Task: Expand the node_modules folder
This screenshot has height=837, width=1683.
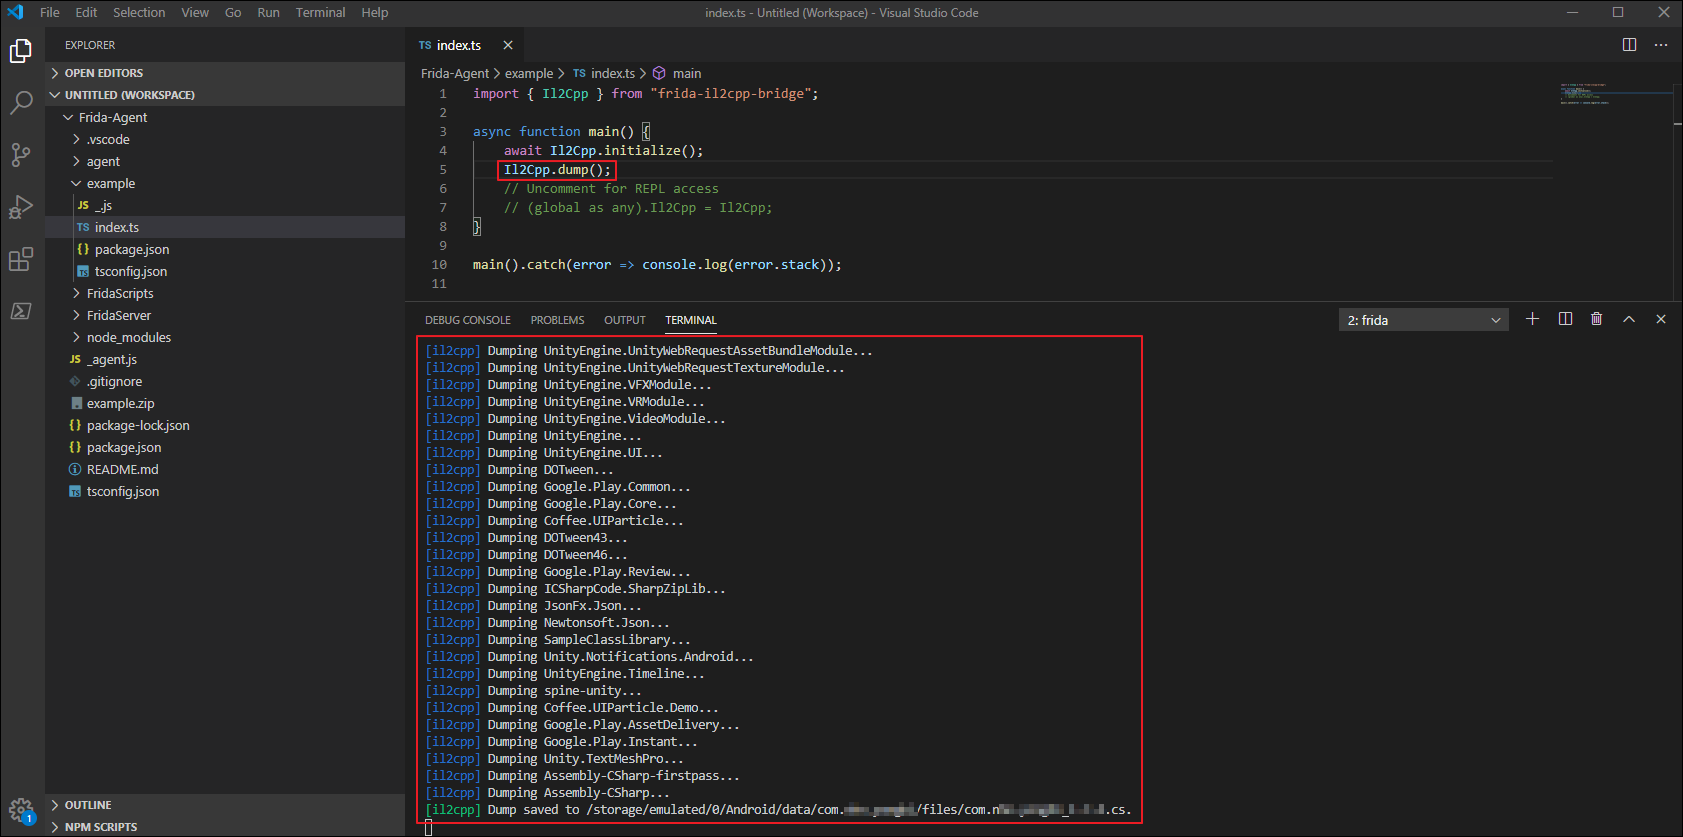Action: point(225,337)
